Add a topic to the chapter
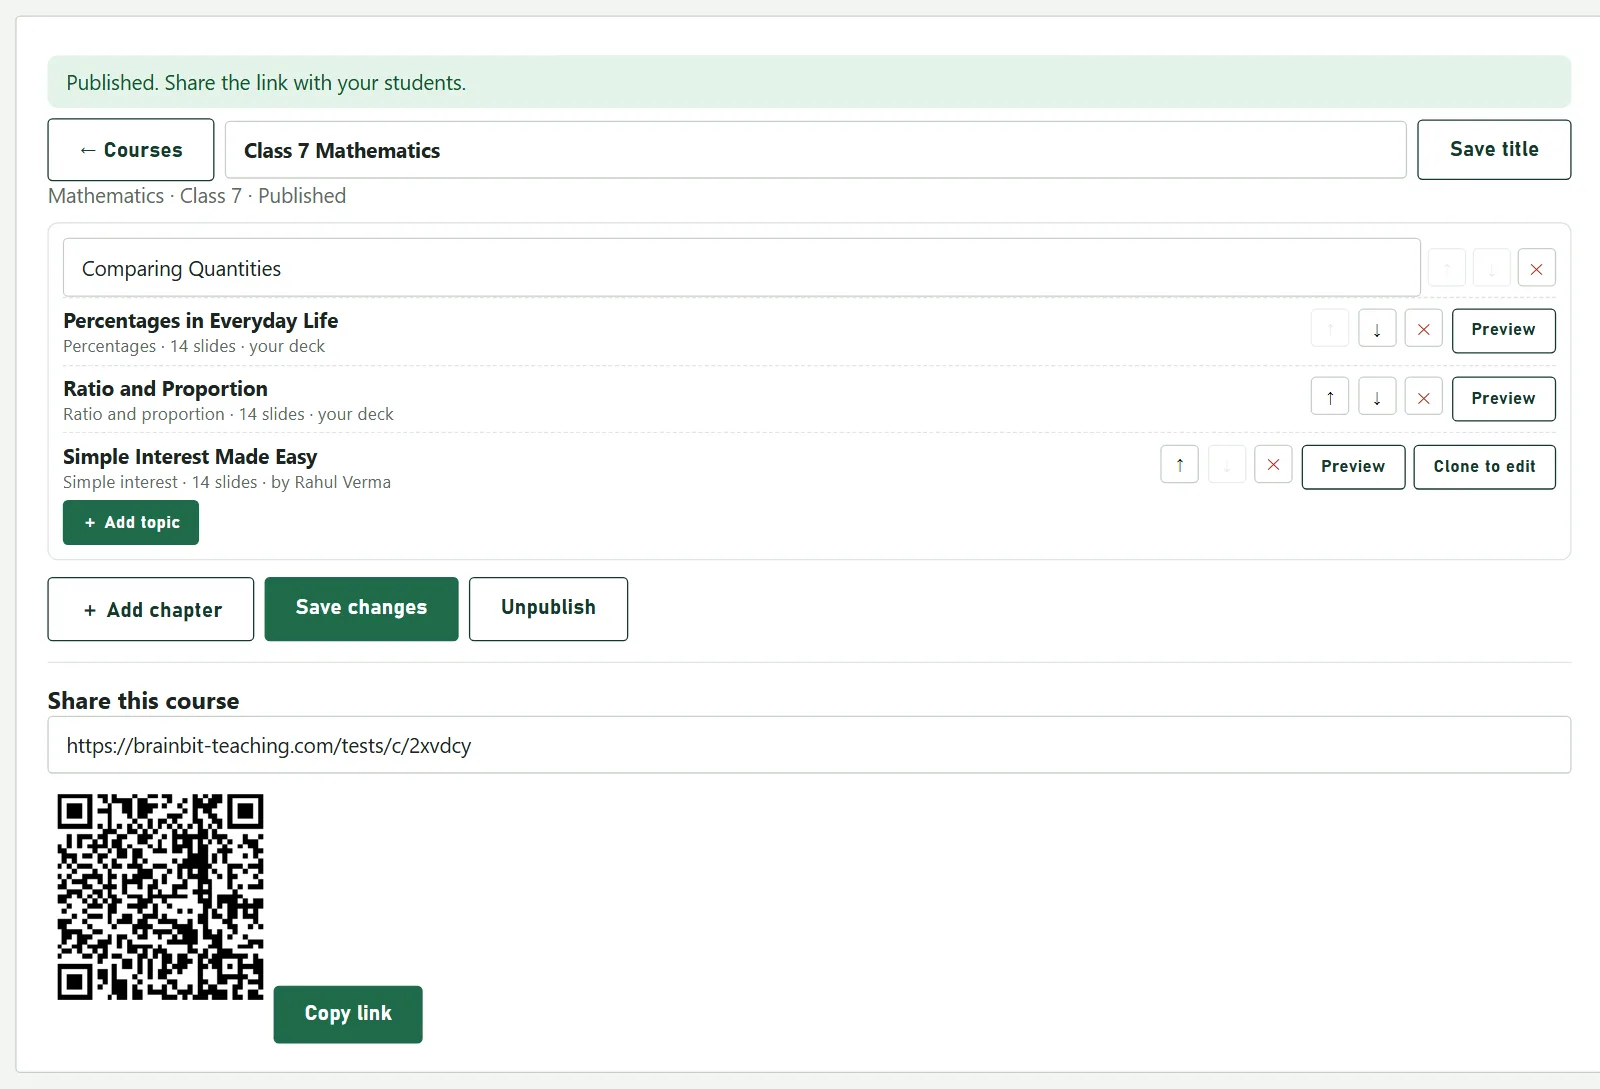Screen dimensions: 1600x1089 click(131, 522)
